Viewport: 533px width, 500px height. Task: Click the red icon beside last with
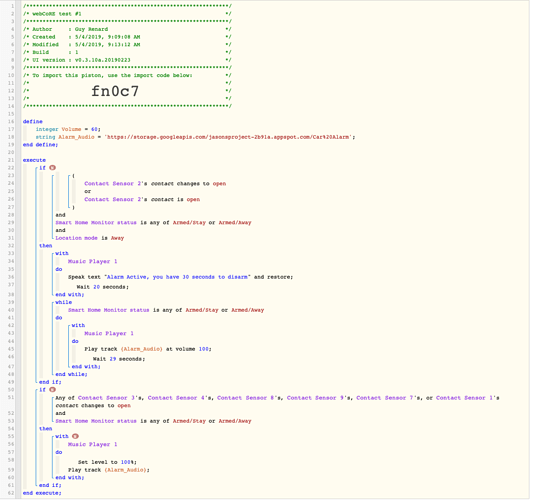pyautogui.click(x=75, y=436)
